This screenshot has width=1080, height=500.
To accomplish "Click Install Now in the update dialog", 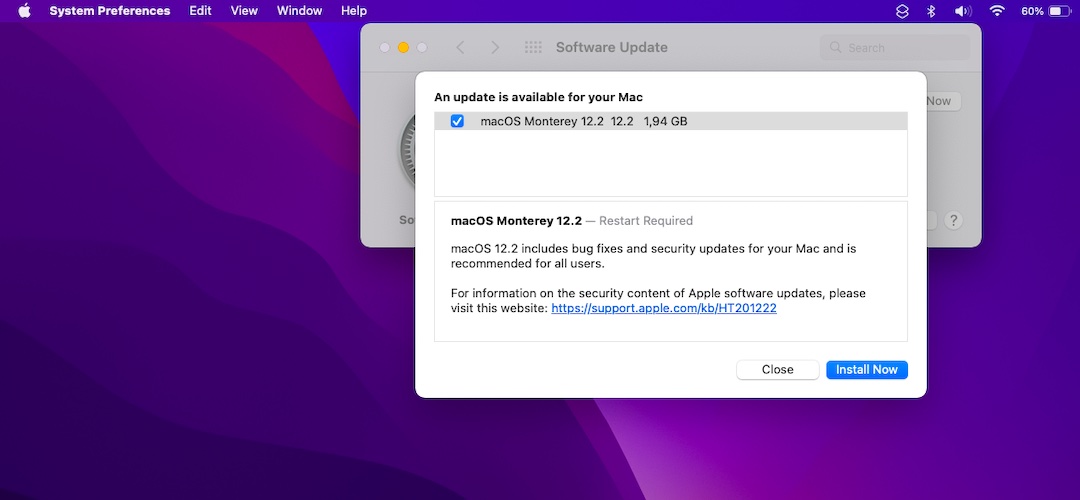I will point(866,370).
